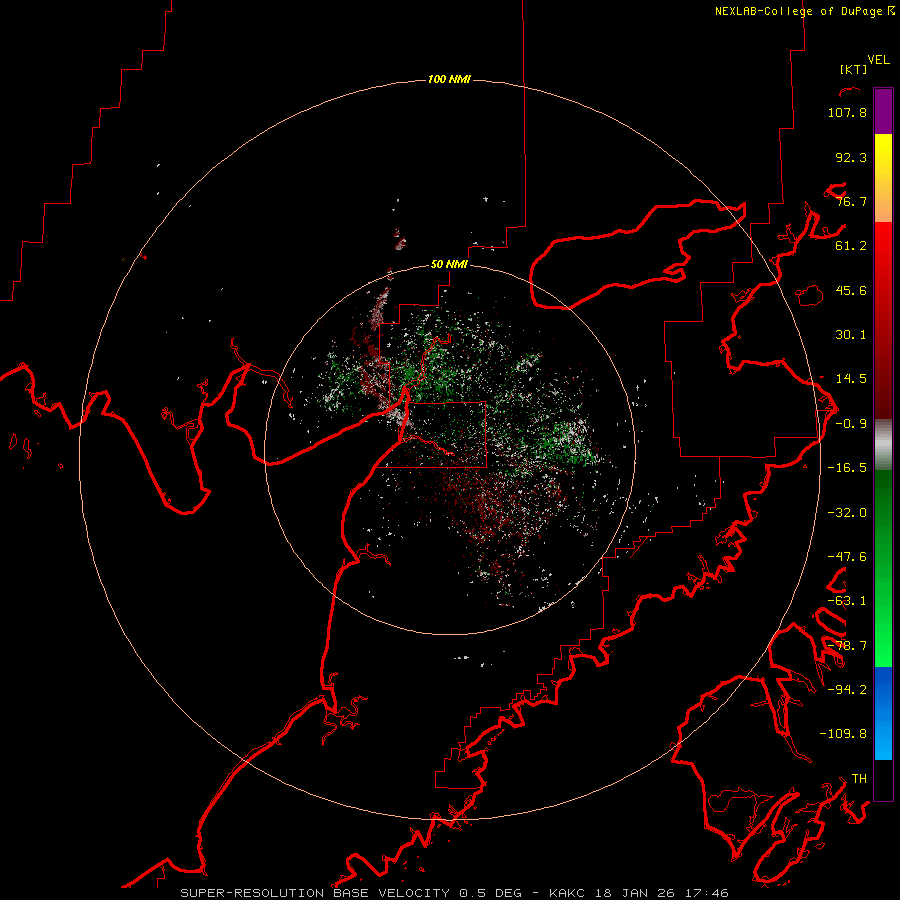
Task: Click the 30.1 legend value
Action: coord(851,335)
